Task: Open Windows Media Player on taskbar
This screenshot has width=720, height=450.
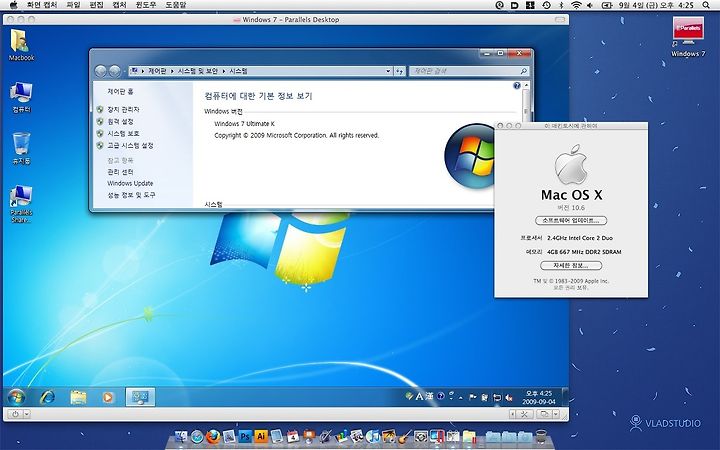Action: coord(108,397)
